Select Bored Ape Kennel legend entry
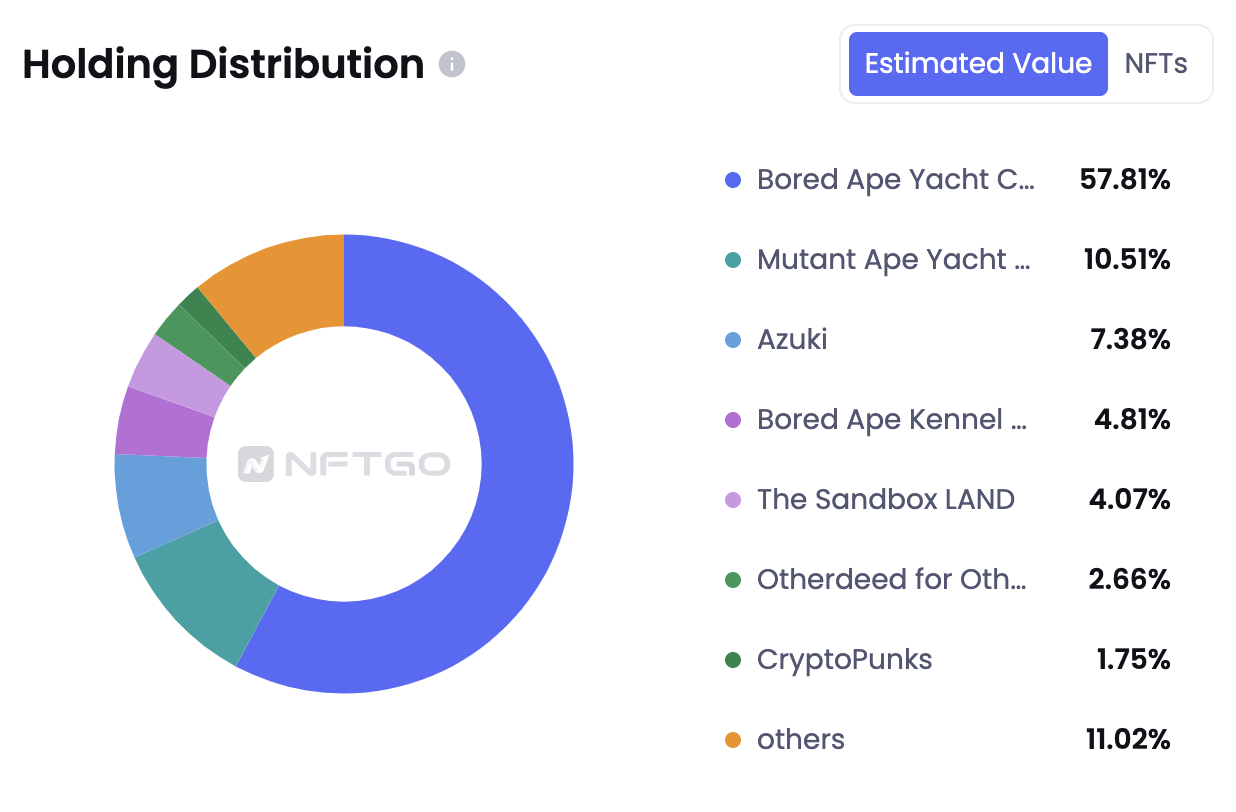 tap(891, 420)
